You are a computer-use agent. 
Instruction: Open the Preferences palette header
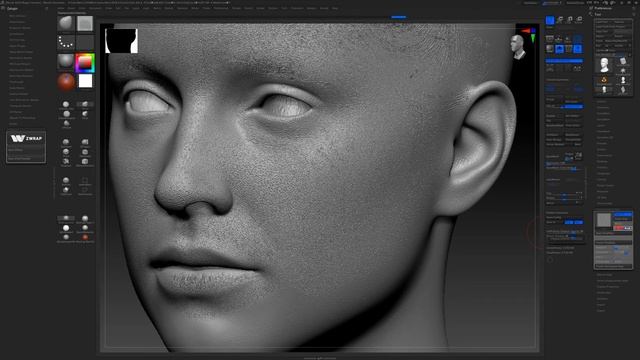pyautogui.click(x=603, y=8)
